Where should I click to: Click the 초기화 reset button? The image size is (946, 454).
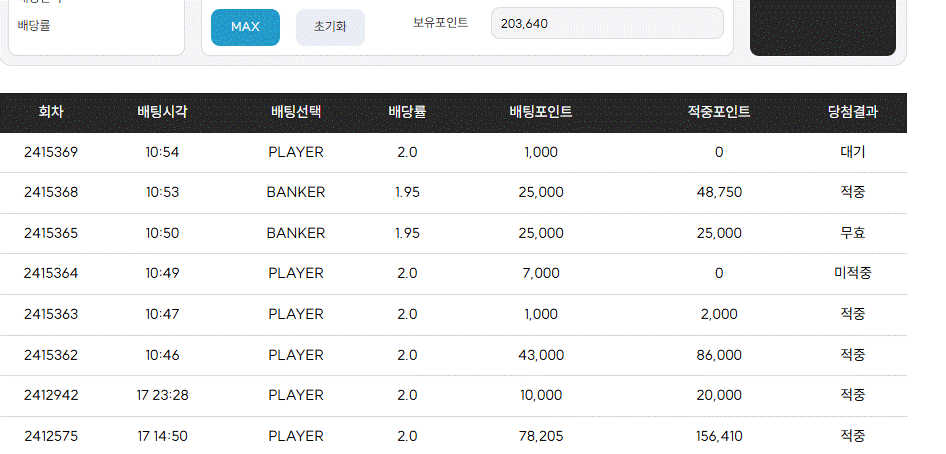click(330, 27)
